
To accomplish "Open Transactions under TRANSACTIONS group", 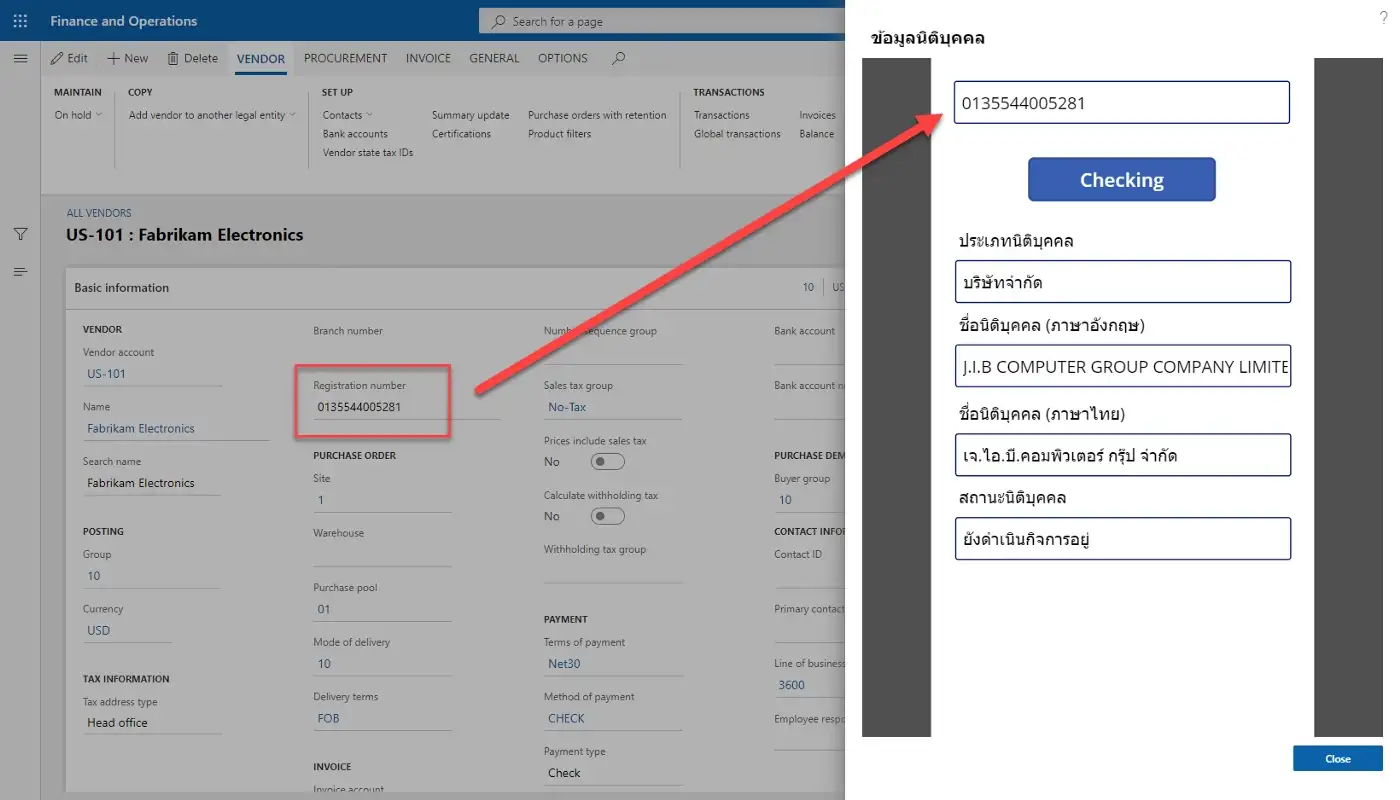I will click(x=722, y=115).
